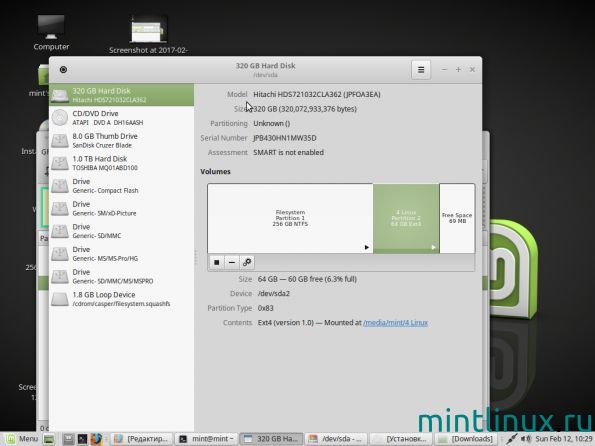Click the Thumb Drive icon in the list
The height and width of the screenshot is (446, 595).
[x=60, y=140]
